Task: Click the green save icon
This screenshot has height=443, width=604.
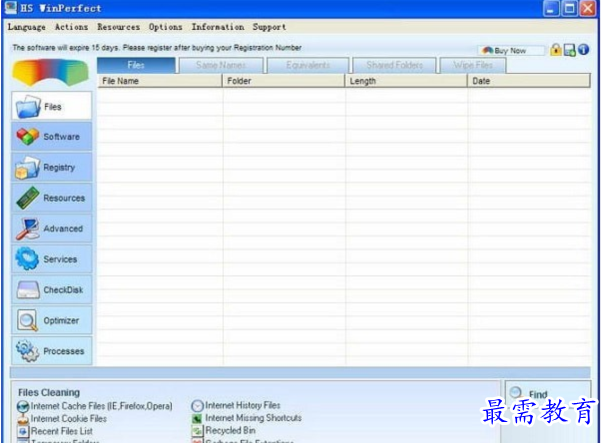Action: click(570, 50)
